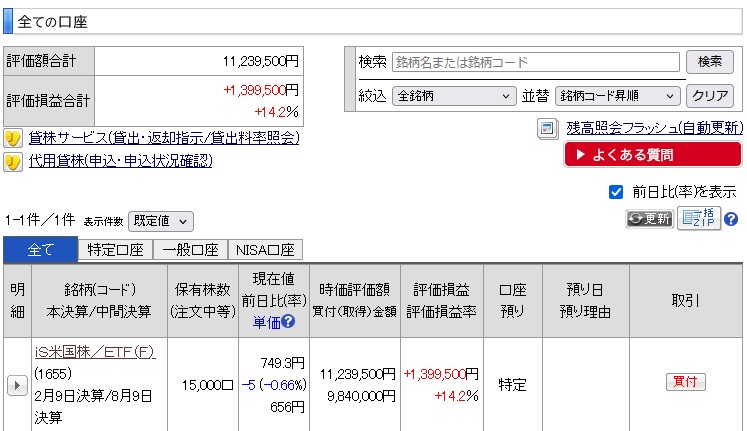The height and width of the screenshot is (431, 747).
Task: Click the 特定 account type cell
Action: [512, 385]
